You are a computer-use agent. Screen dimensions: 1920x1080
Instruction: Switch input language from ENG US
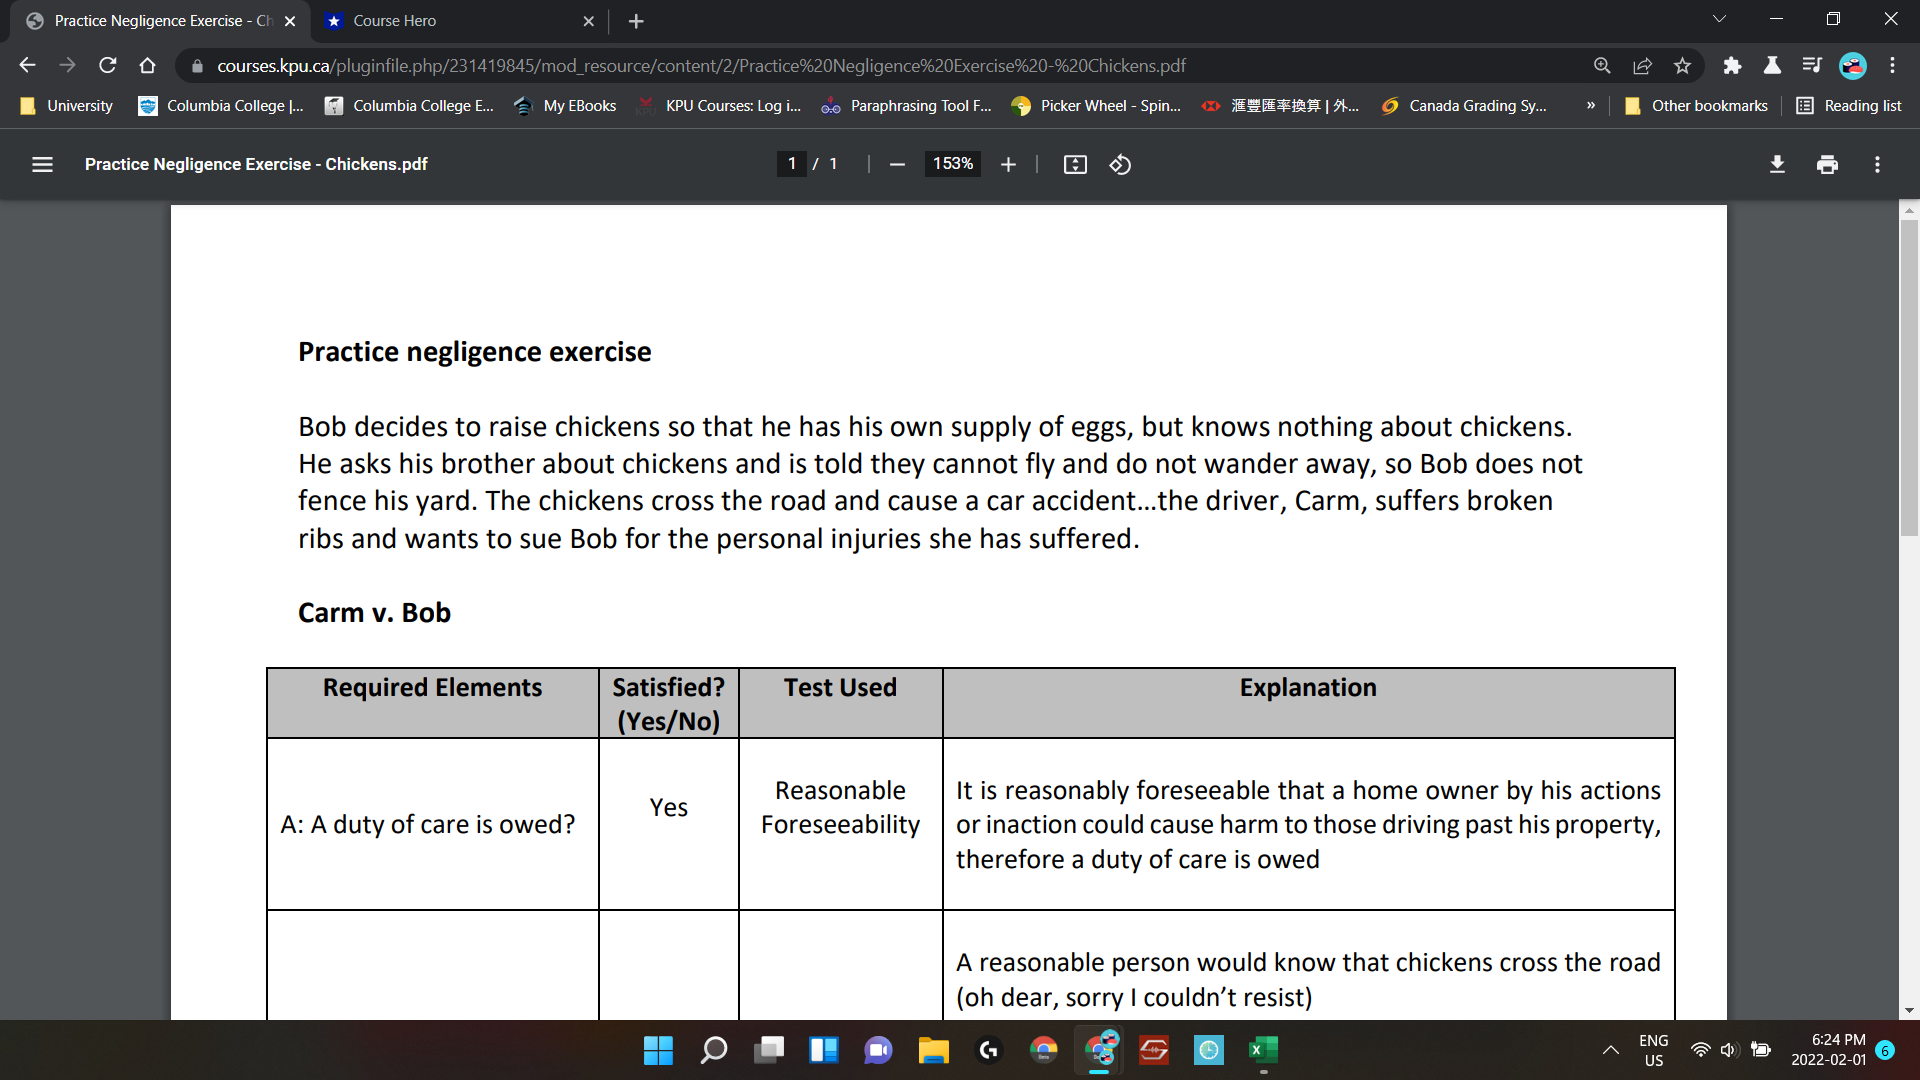(x=1654, y=1049)
